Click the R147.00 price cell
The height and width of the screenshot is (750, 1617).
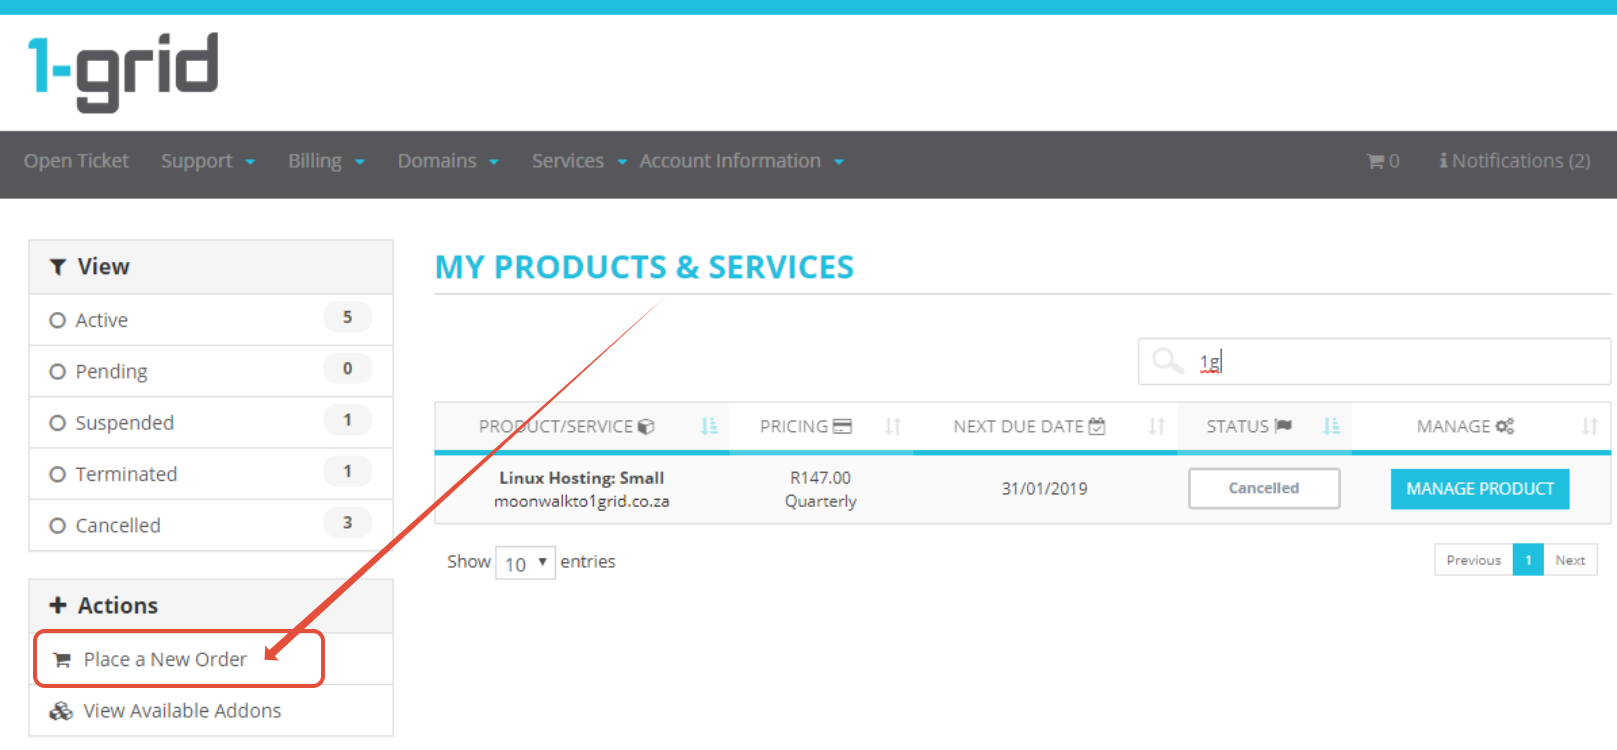(821, 478)
